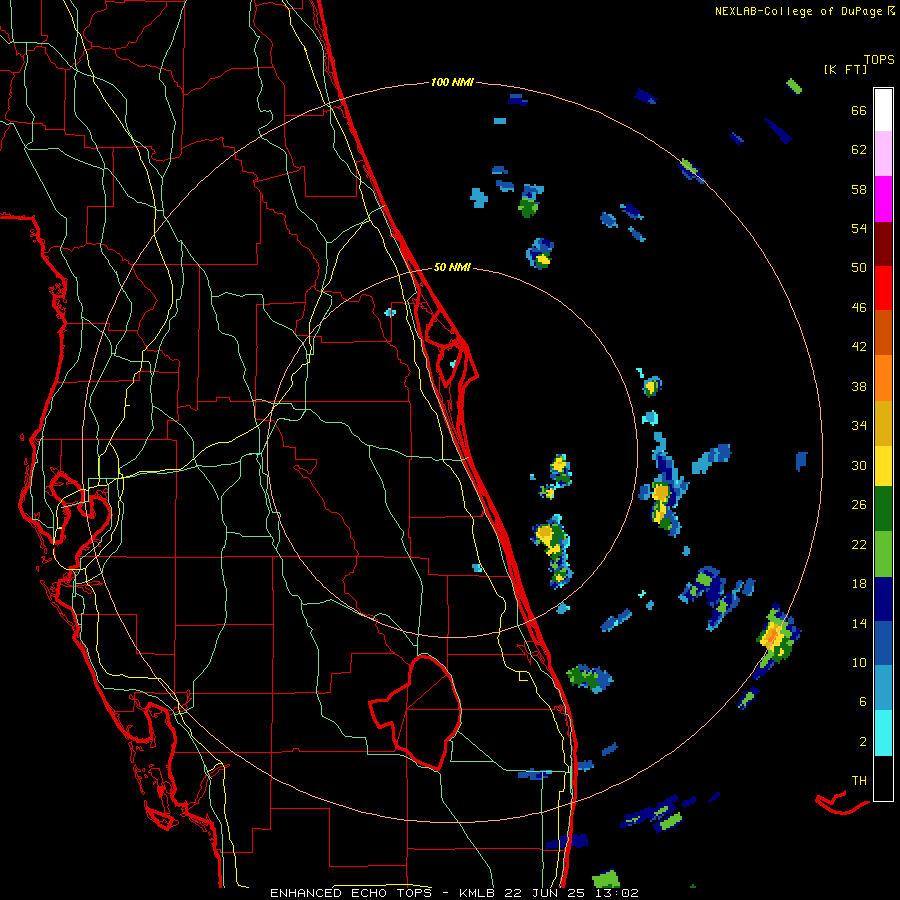Click the 50 NMI range ring label
The height and width of the screenshot is (900, 900).
pyautogui.click(x=452, y=267)
